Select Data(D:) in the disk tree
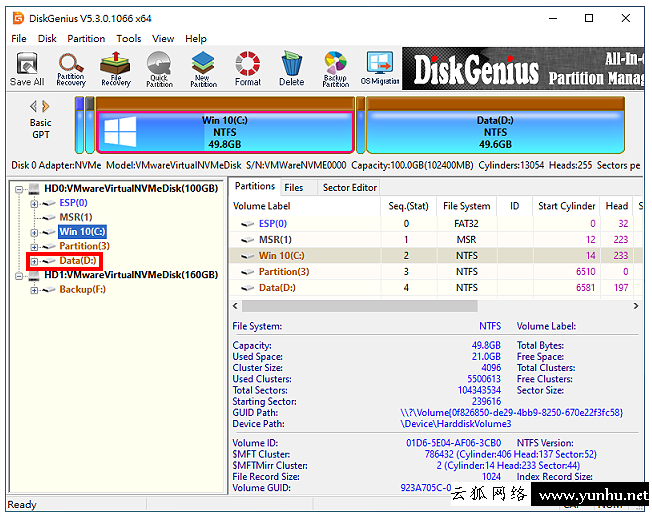The height and width of the screenshot is (517, 652). click(x=78, y=261)
